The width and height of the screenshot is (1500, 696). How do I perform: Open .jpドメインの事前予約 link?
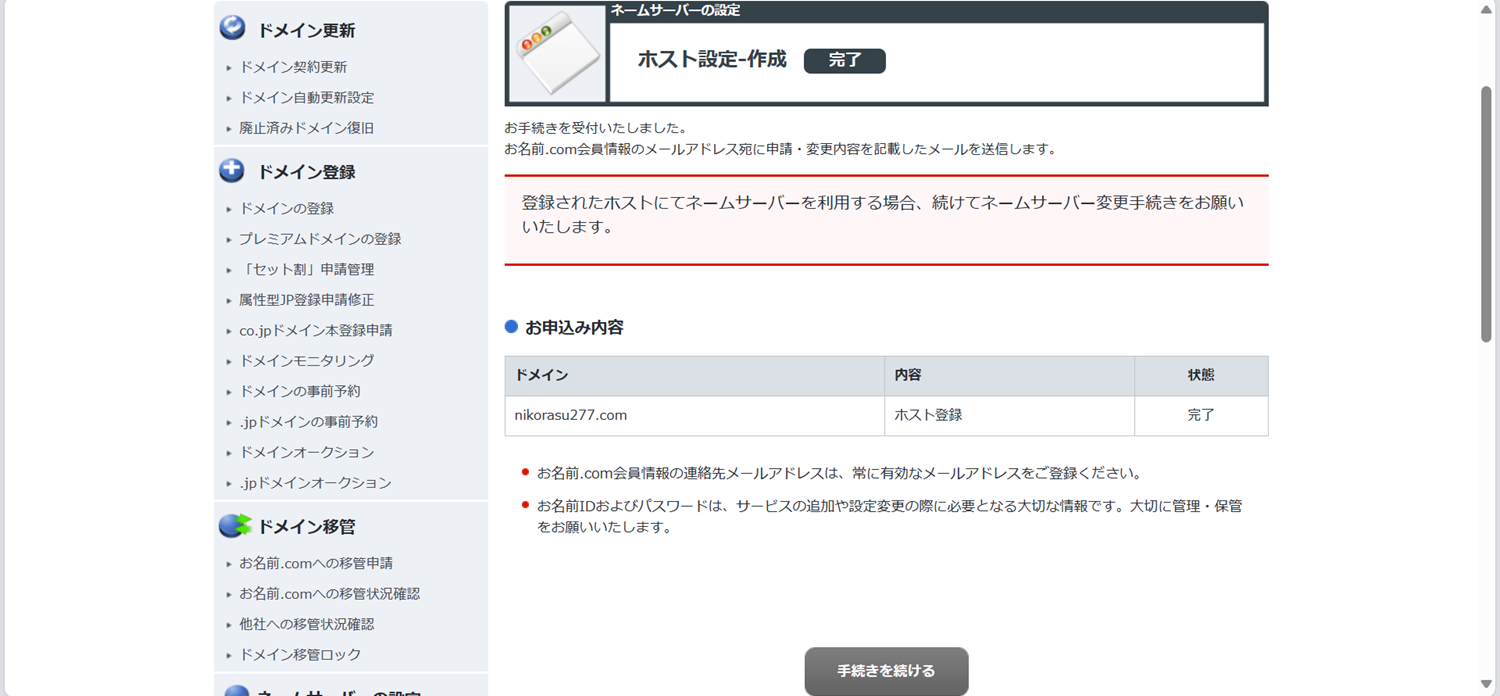coord(308,422)
